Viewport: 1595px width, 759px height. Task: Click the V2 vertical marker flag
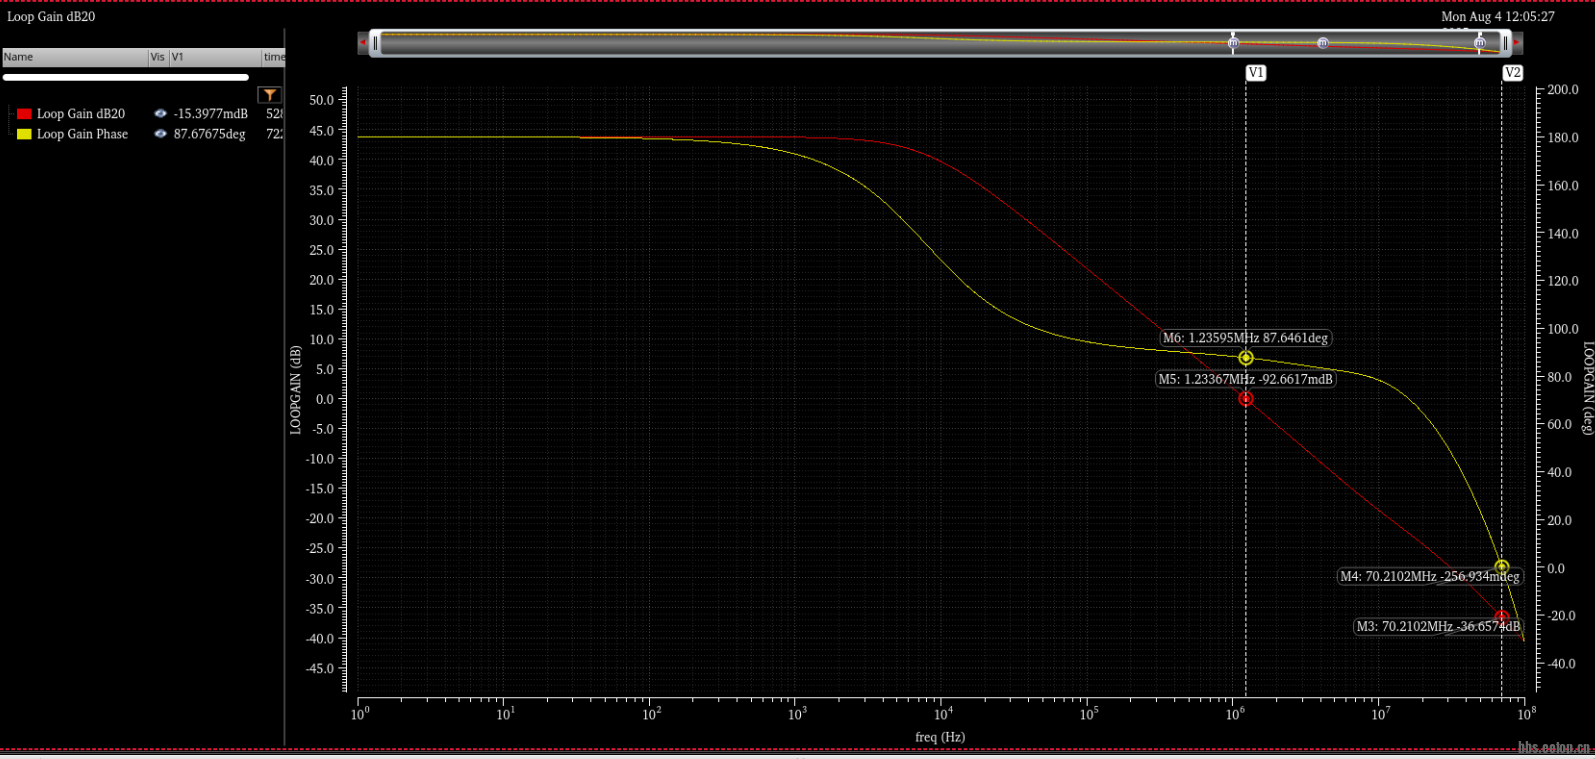1512,73
